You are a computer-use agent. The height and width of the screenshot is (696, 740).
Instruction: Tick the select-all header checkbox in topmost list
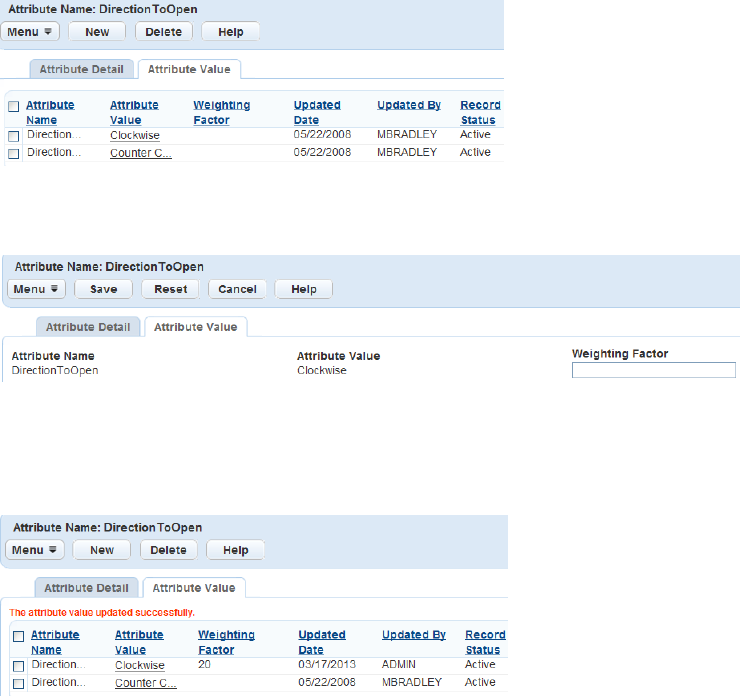(14, 106)
